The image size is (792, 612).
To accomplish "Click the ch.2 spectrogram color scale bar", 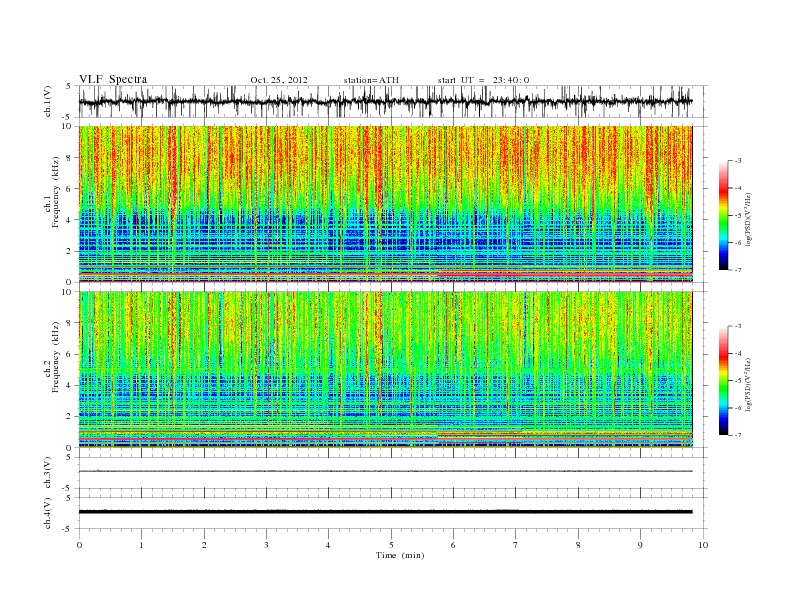I will (724, 380).
